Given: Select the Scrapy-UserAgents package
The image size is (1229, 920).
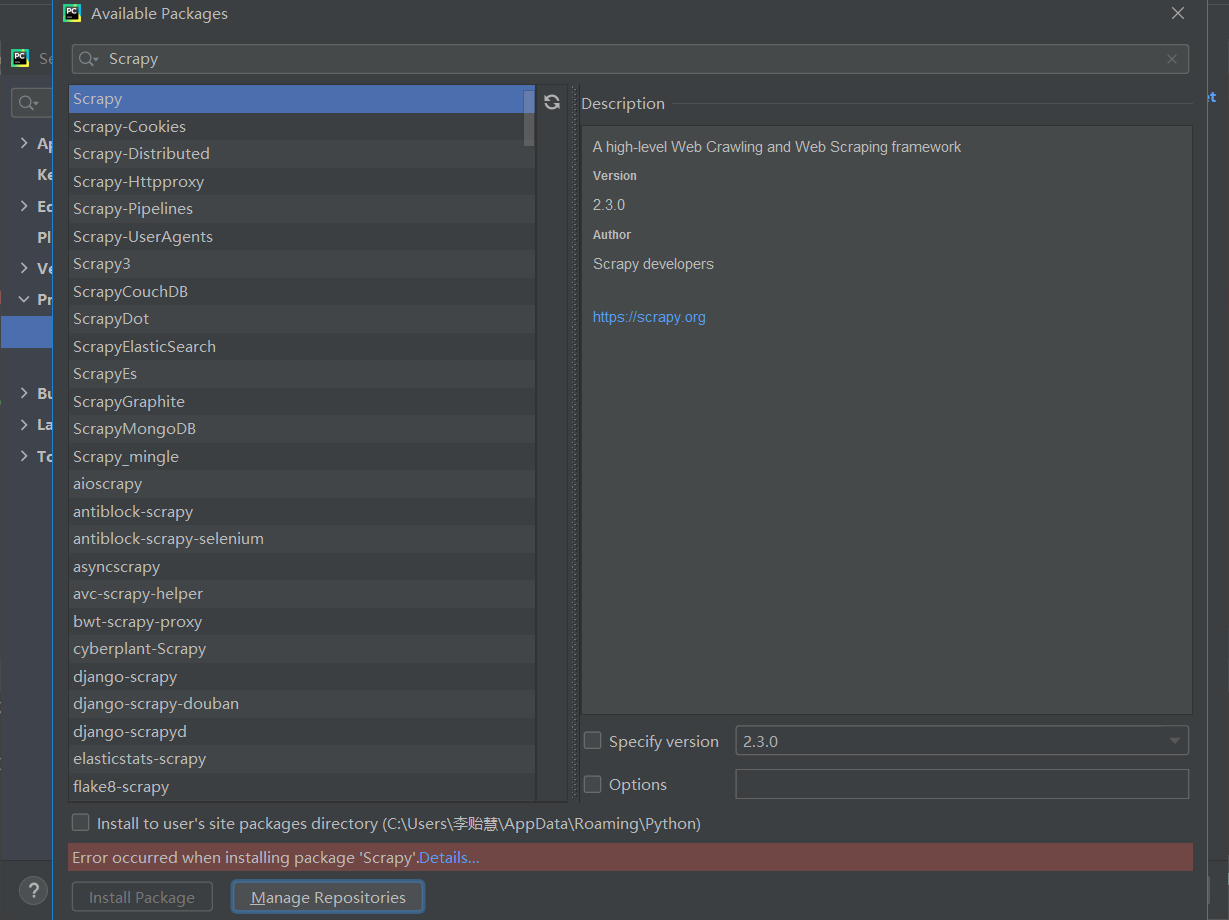Looking at the screenshot, I should 301,236.
